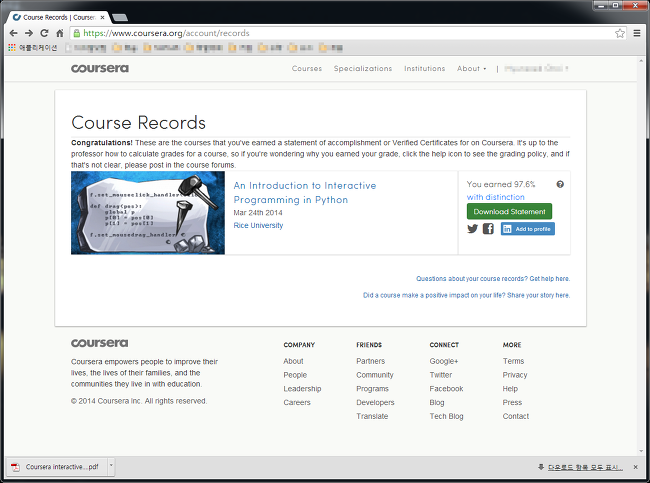Bookmark this page with star icon
This screenshot has height=483, width=650.
[x=620, y=33]
